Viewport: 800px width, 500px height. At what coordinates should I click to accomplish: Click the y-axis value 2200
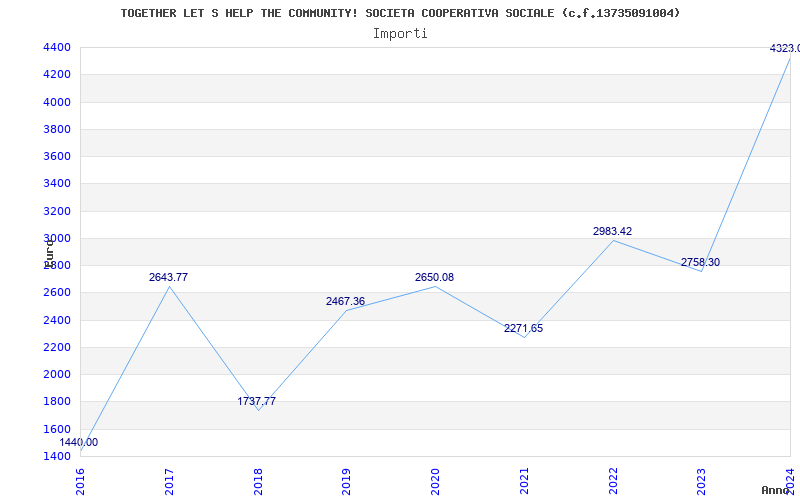tap(57, 347)
